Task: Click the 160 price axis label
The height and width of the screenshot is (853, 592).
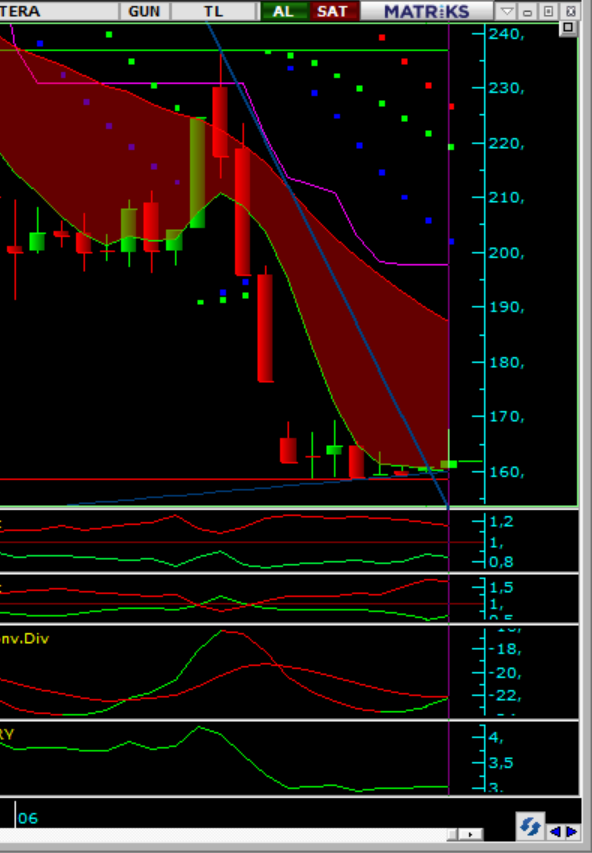Action: 506,472
